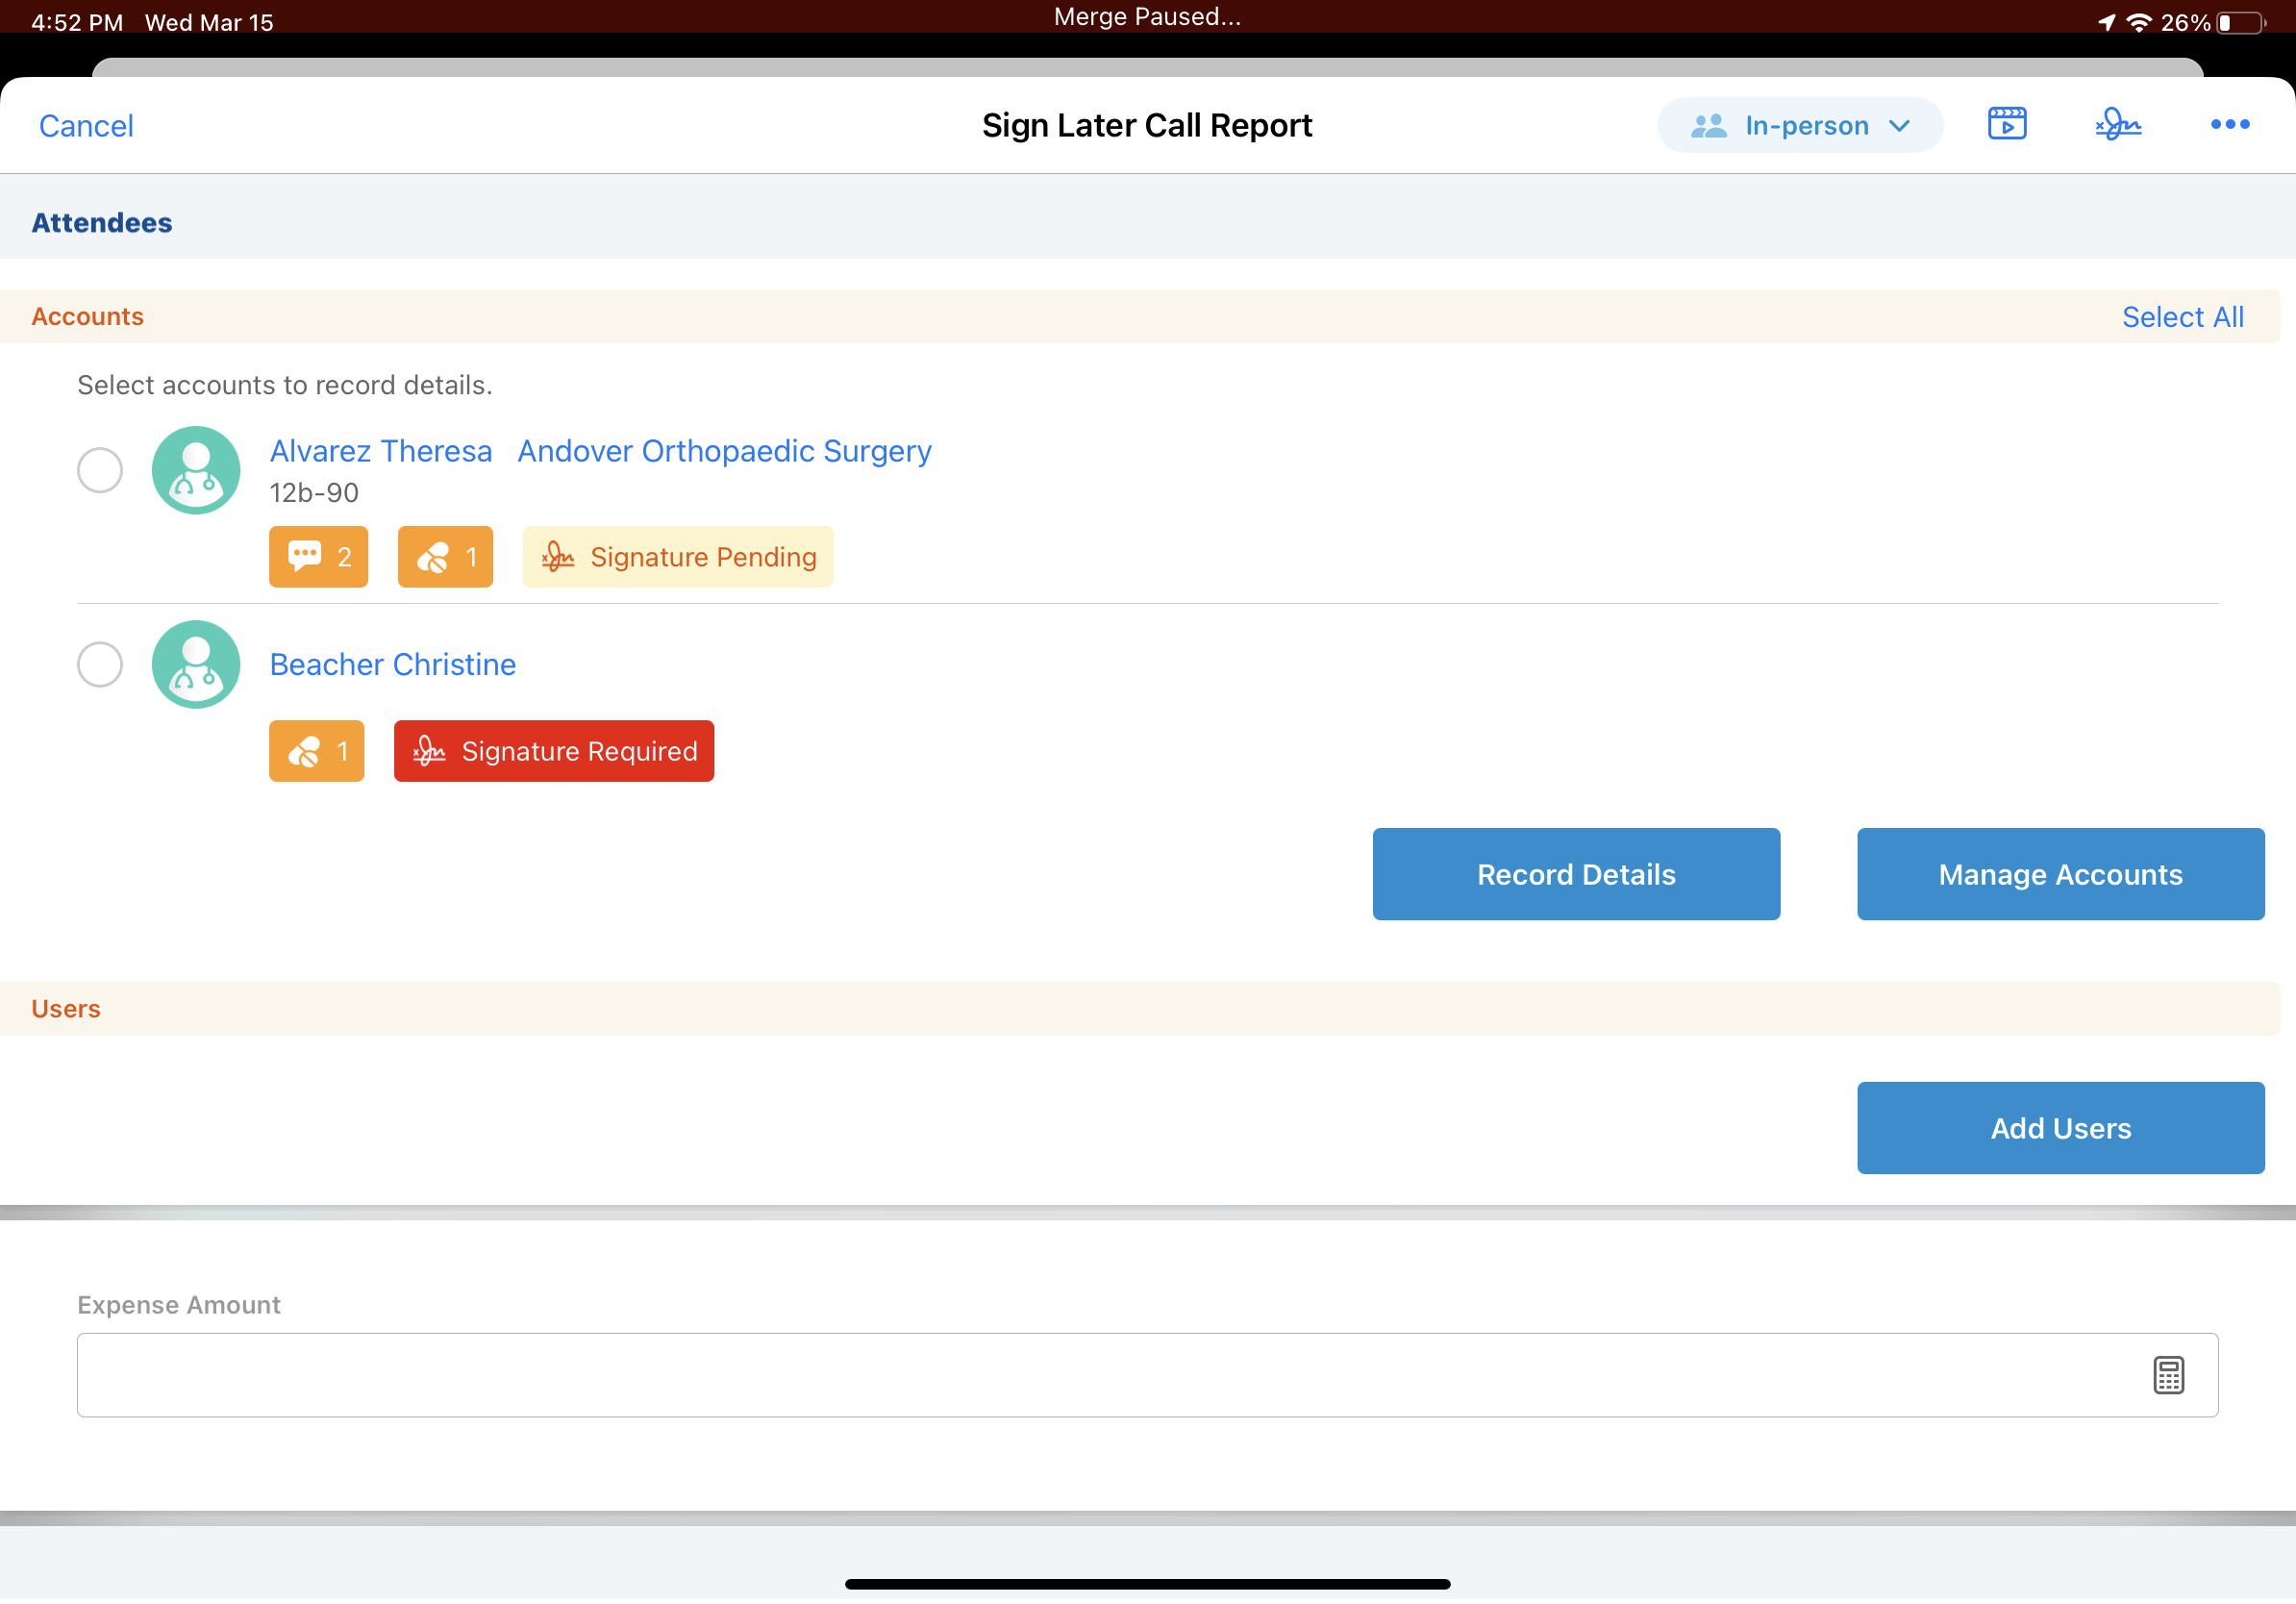
Task: Select the Users section header
Action: coord(65,1009)
